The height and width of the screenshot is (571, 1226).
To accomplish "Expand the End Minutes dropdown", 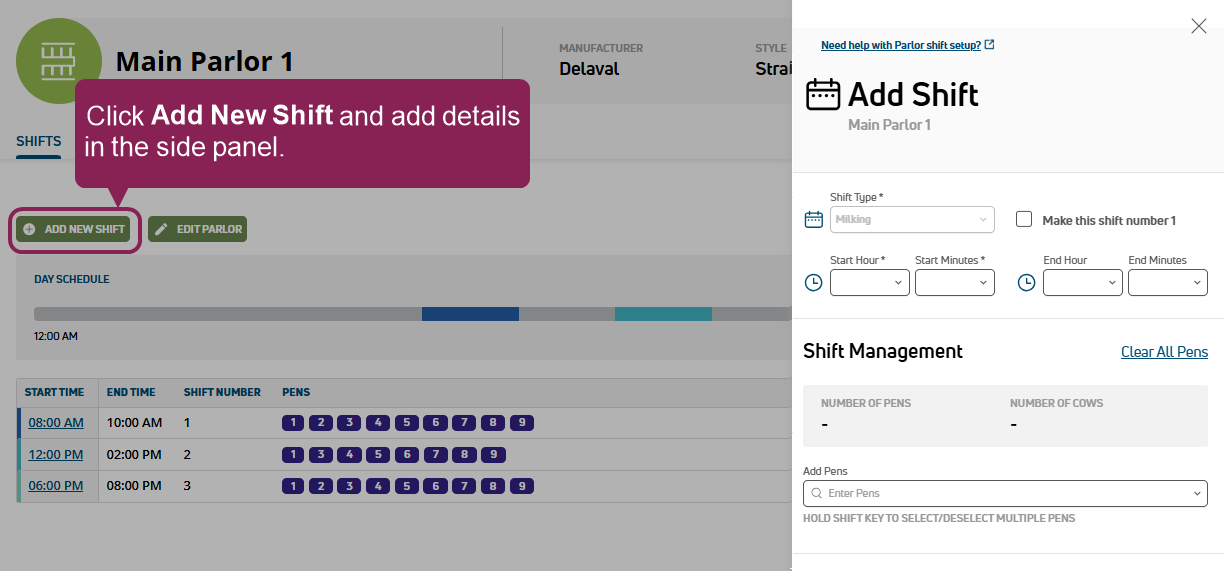I will click(x=1167, y=283).
